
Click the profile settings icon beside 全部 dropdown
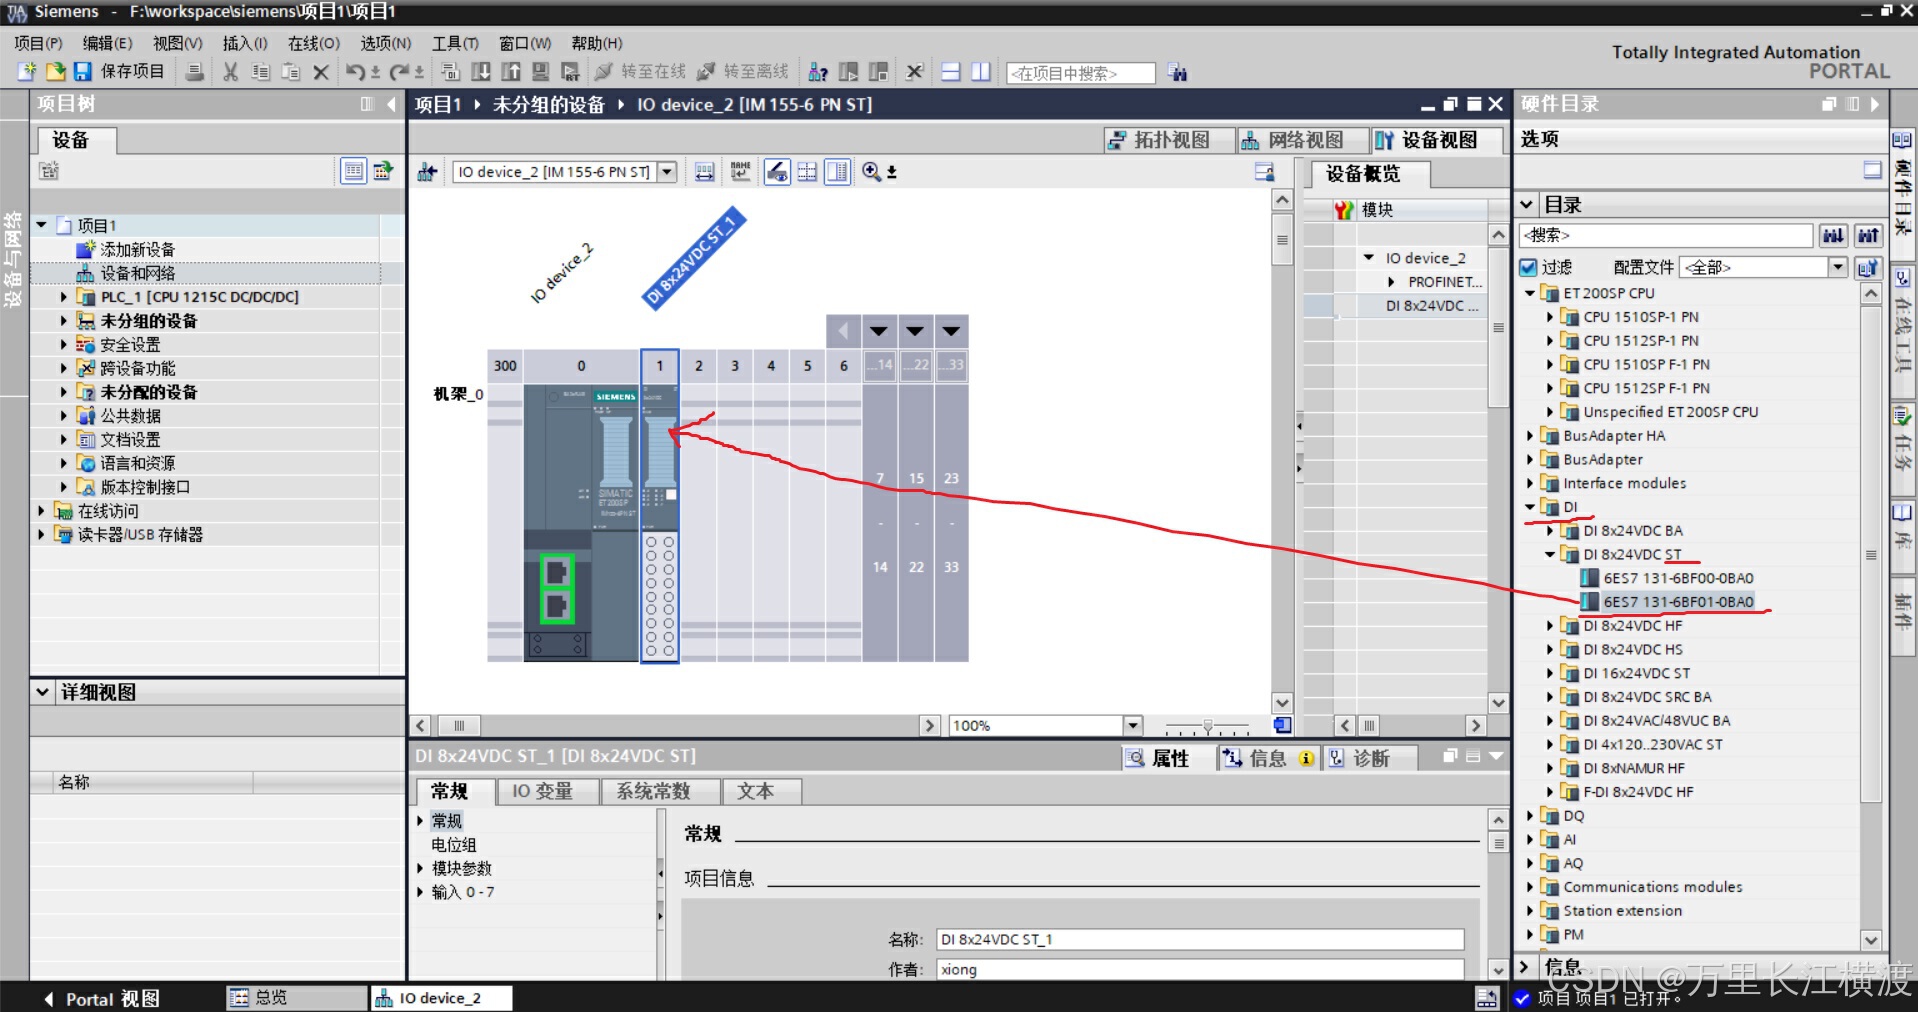pyautogui.click(x=1868, y=267)
